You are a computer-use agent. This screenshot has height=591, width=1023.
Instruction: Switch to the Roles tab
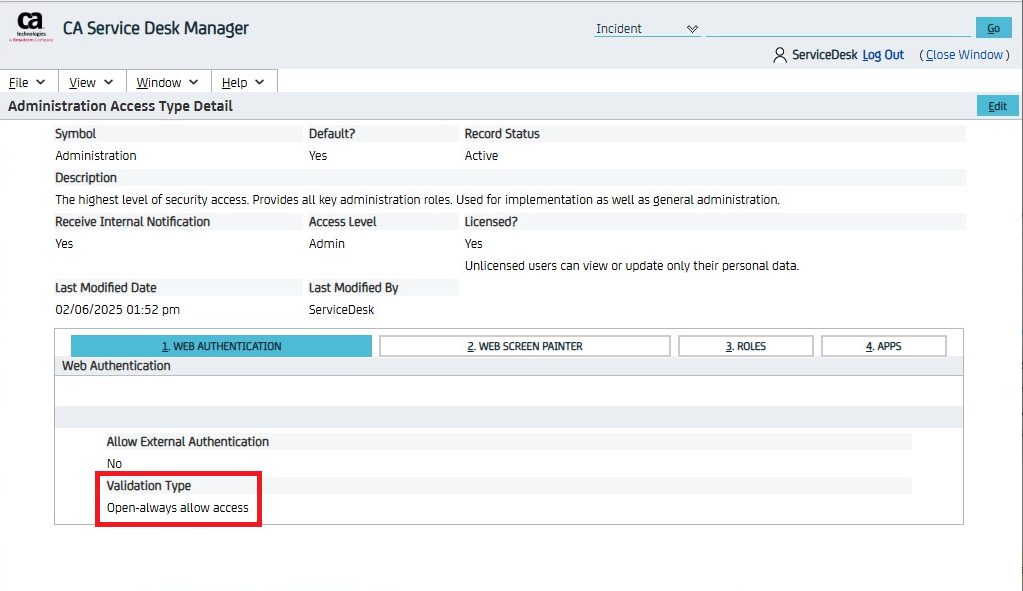pos(746,346)
